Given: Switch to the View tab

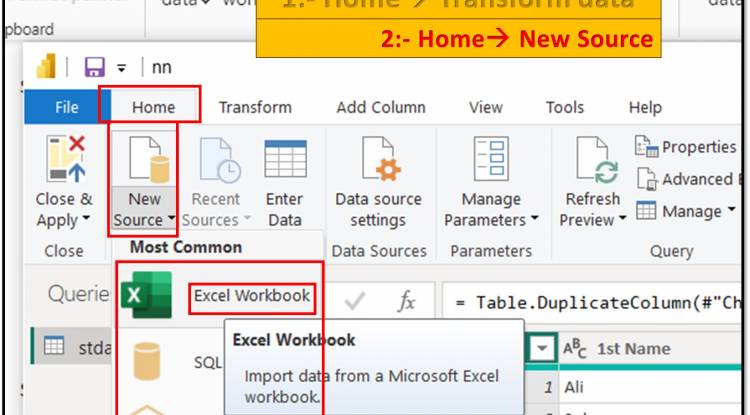Looking at the screenshot, I should click(x=485, y=107).
